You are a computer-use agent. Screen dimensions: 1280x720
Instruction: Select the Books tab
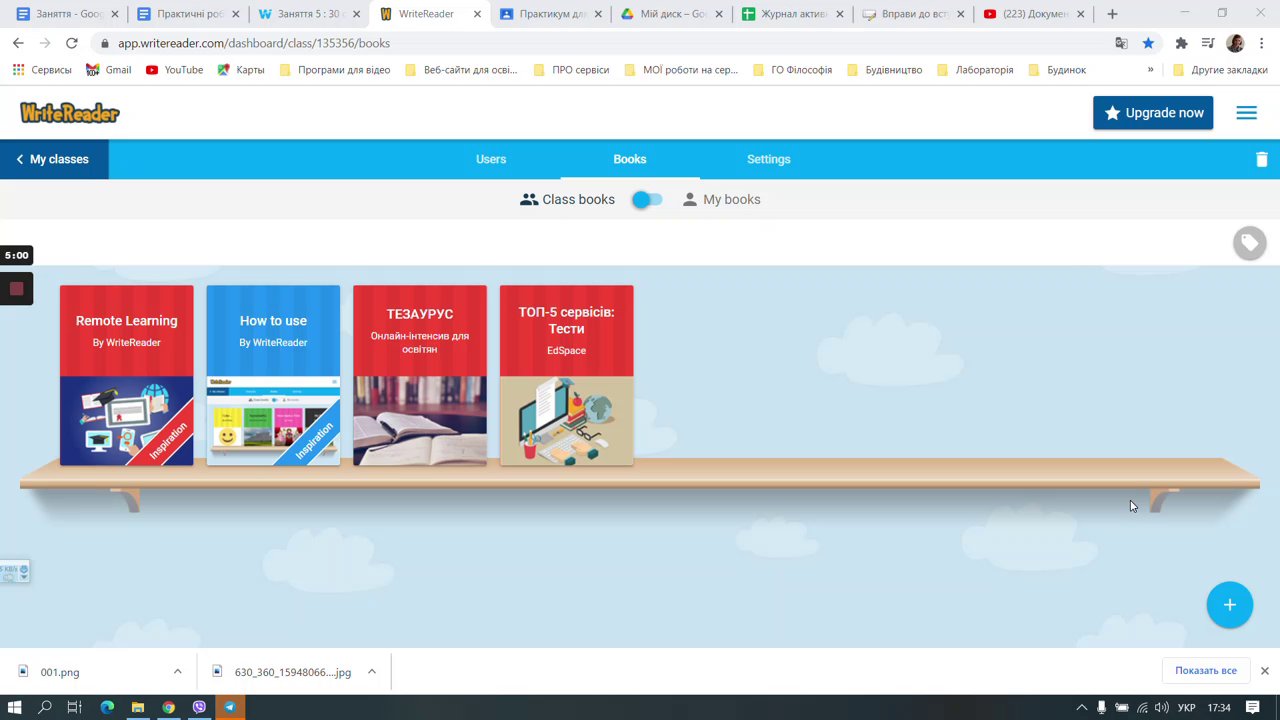[630, 159]
